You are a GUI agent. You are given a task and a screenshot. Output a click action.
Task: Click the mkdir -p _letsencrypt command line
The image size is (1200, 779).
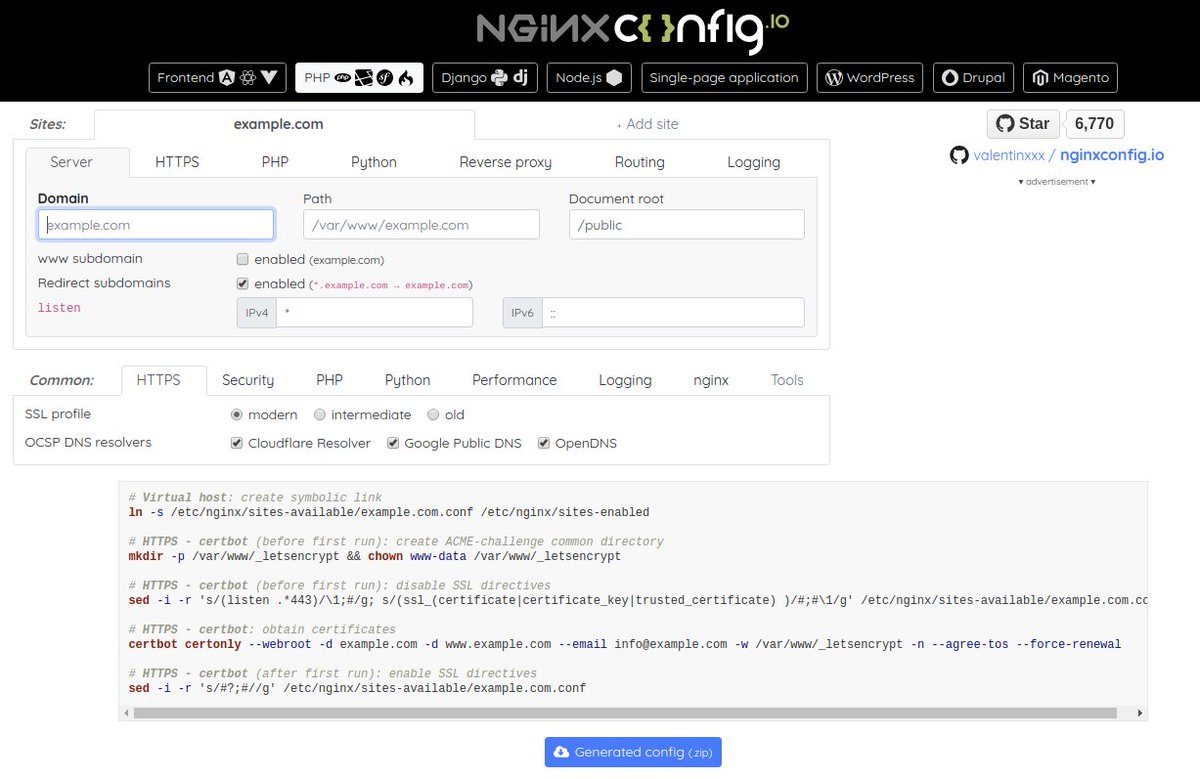[375, 556]
